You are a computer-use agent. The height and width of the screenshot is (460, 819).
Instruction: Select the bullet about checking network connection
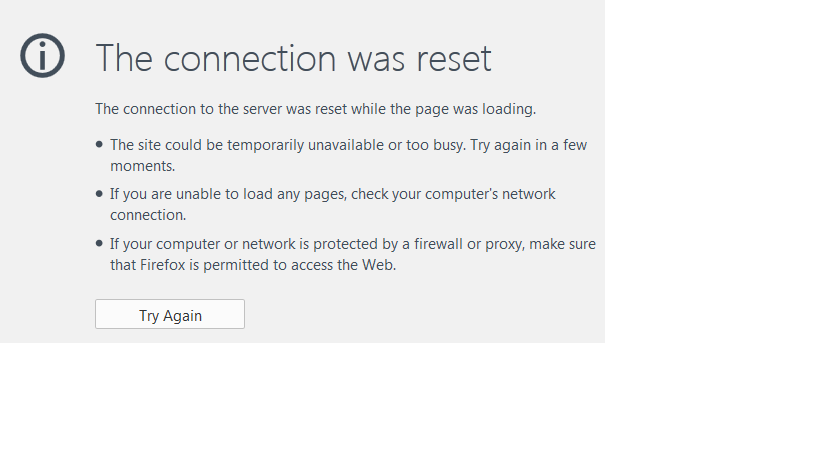pyautogui.click(x=332, y=204)
